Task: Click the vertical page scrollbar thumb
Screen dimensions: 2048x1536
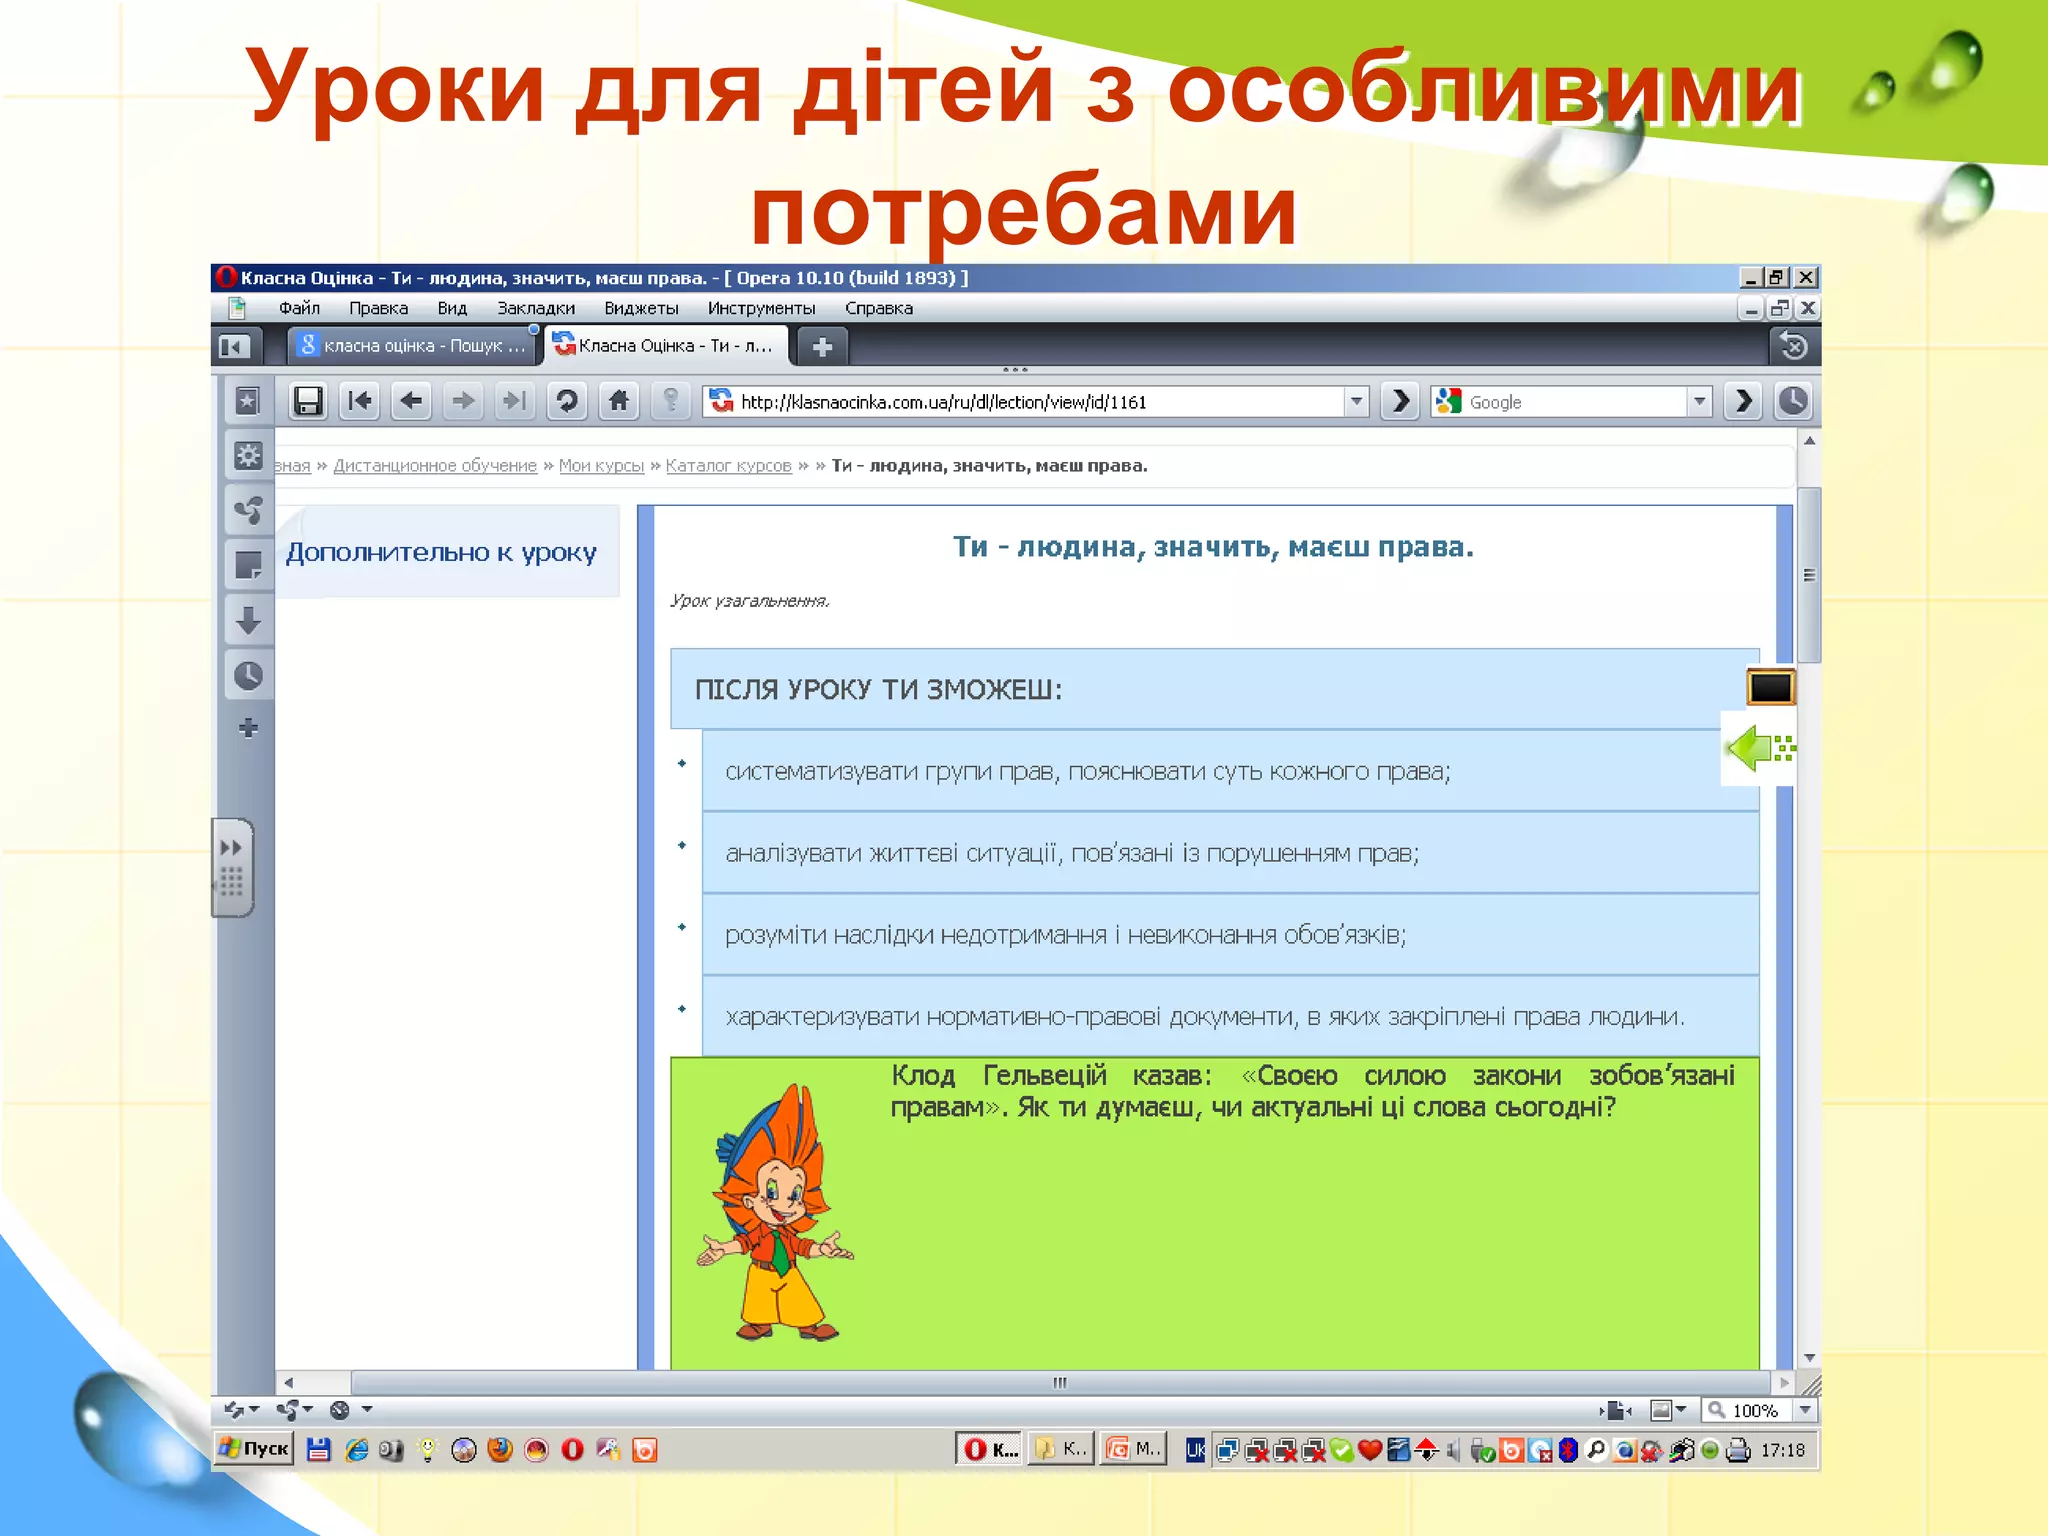Action: coord(1809,575)
